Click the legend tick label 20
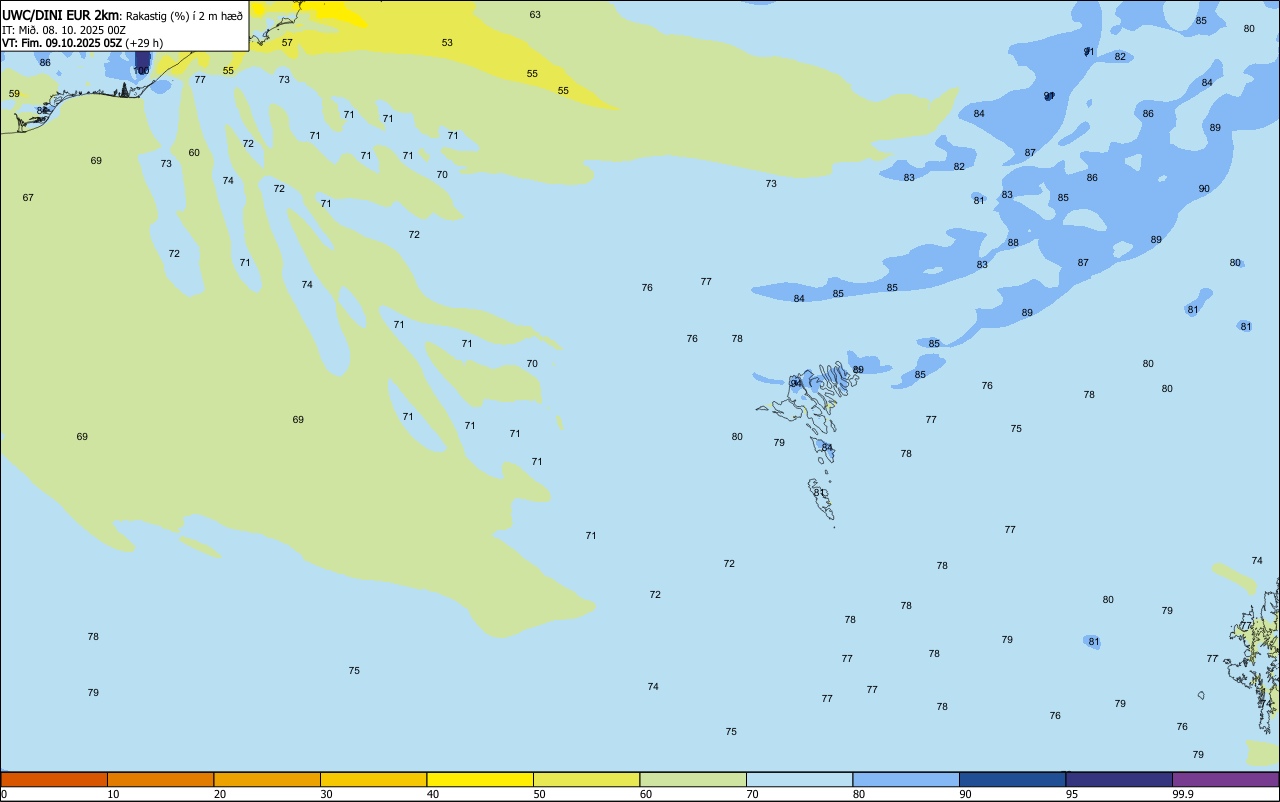The height and width of the screenshot is (802, 1280). pos(220,794)
